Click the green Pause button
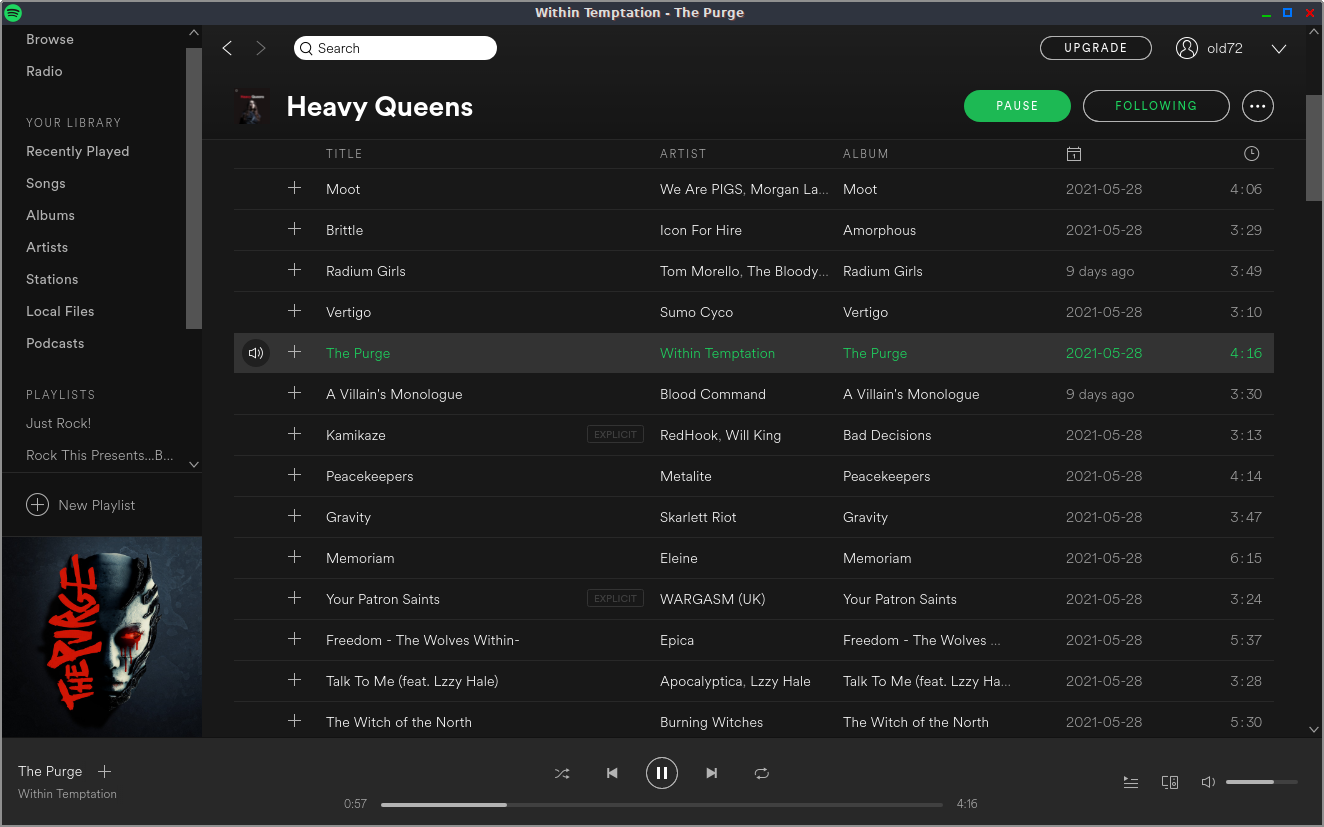This screenshot has width=1324, height=827. tap(1017, 106)
